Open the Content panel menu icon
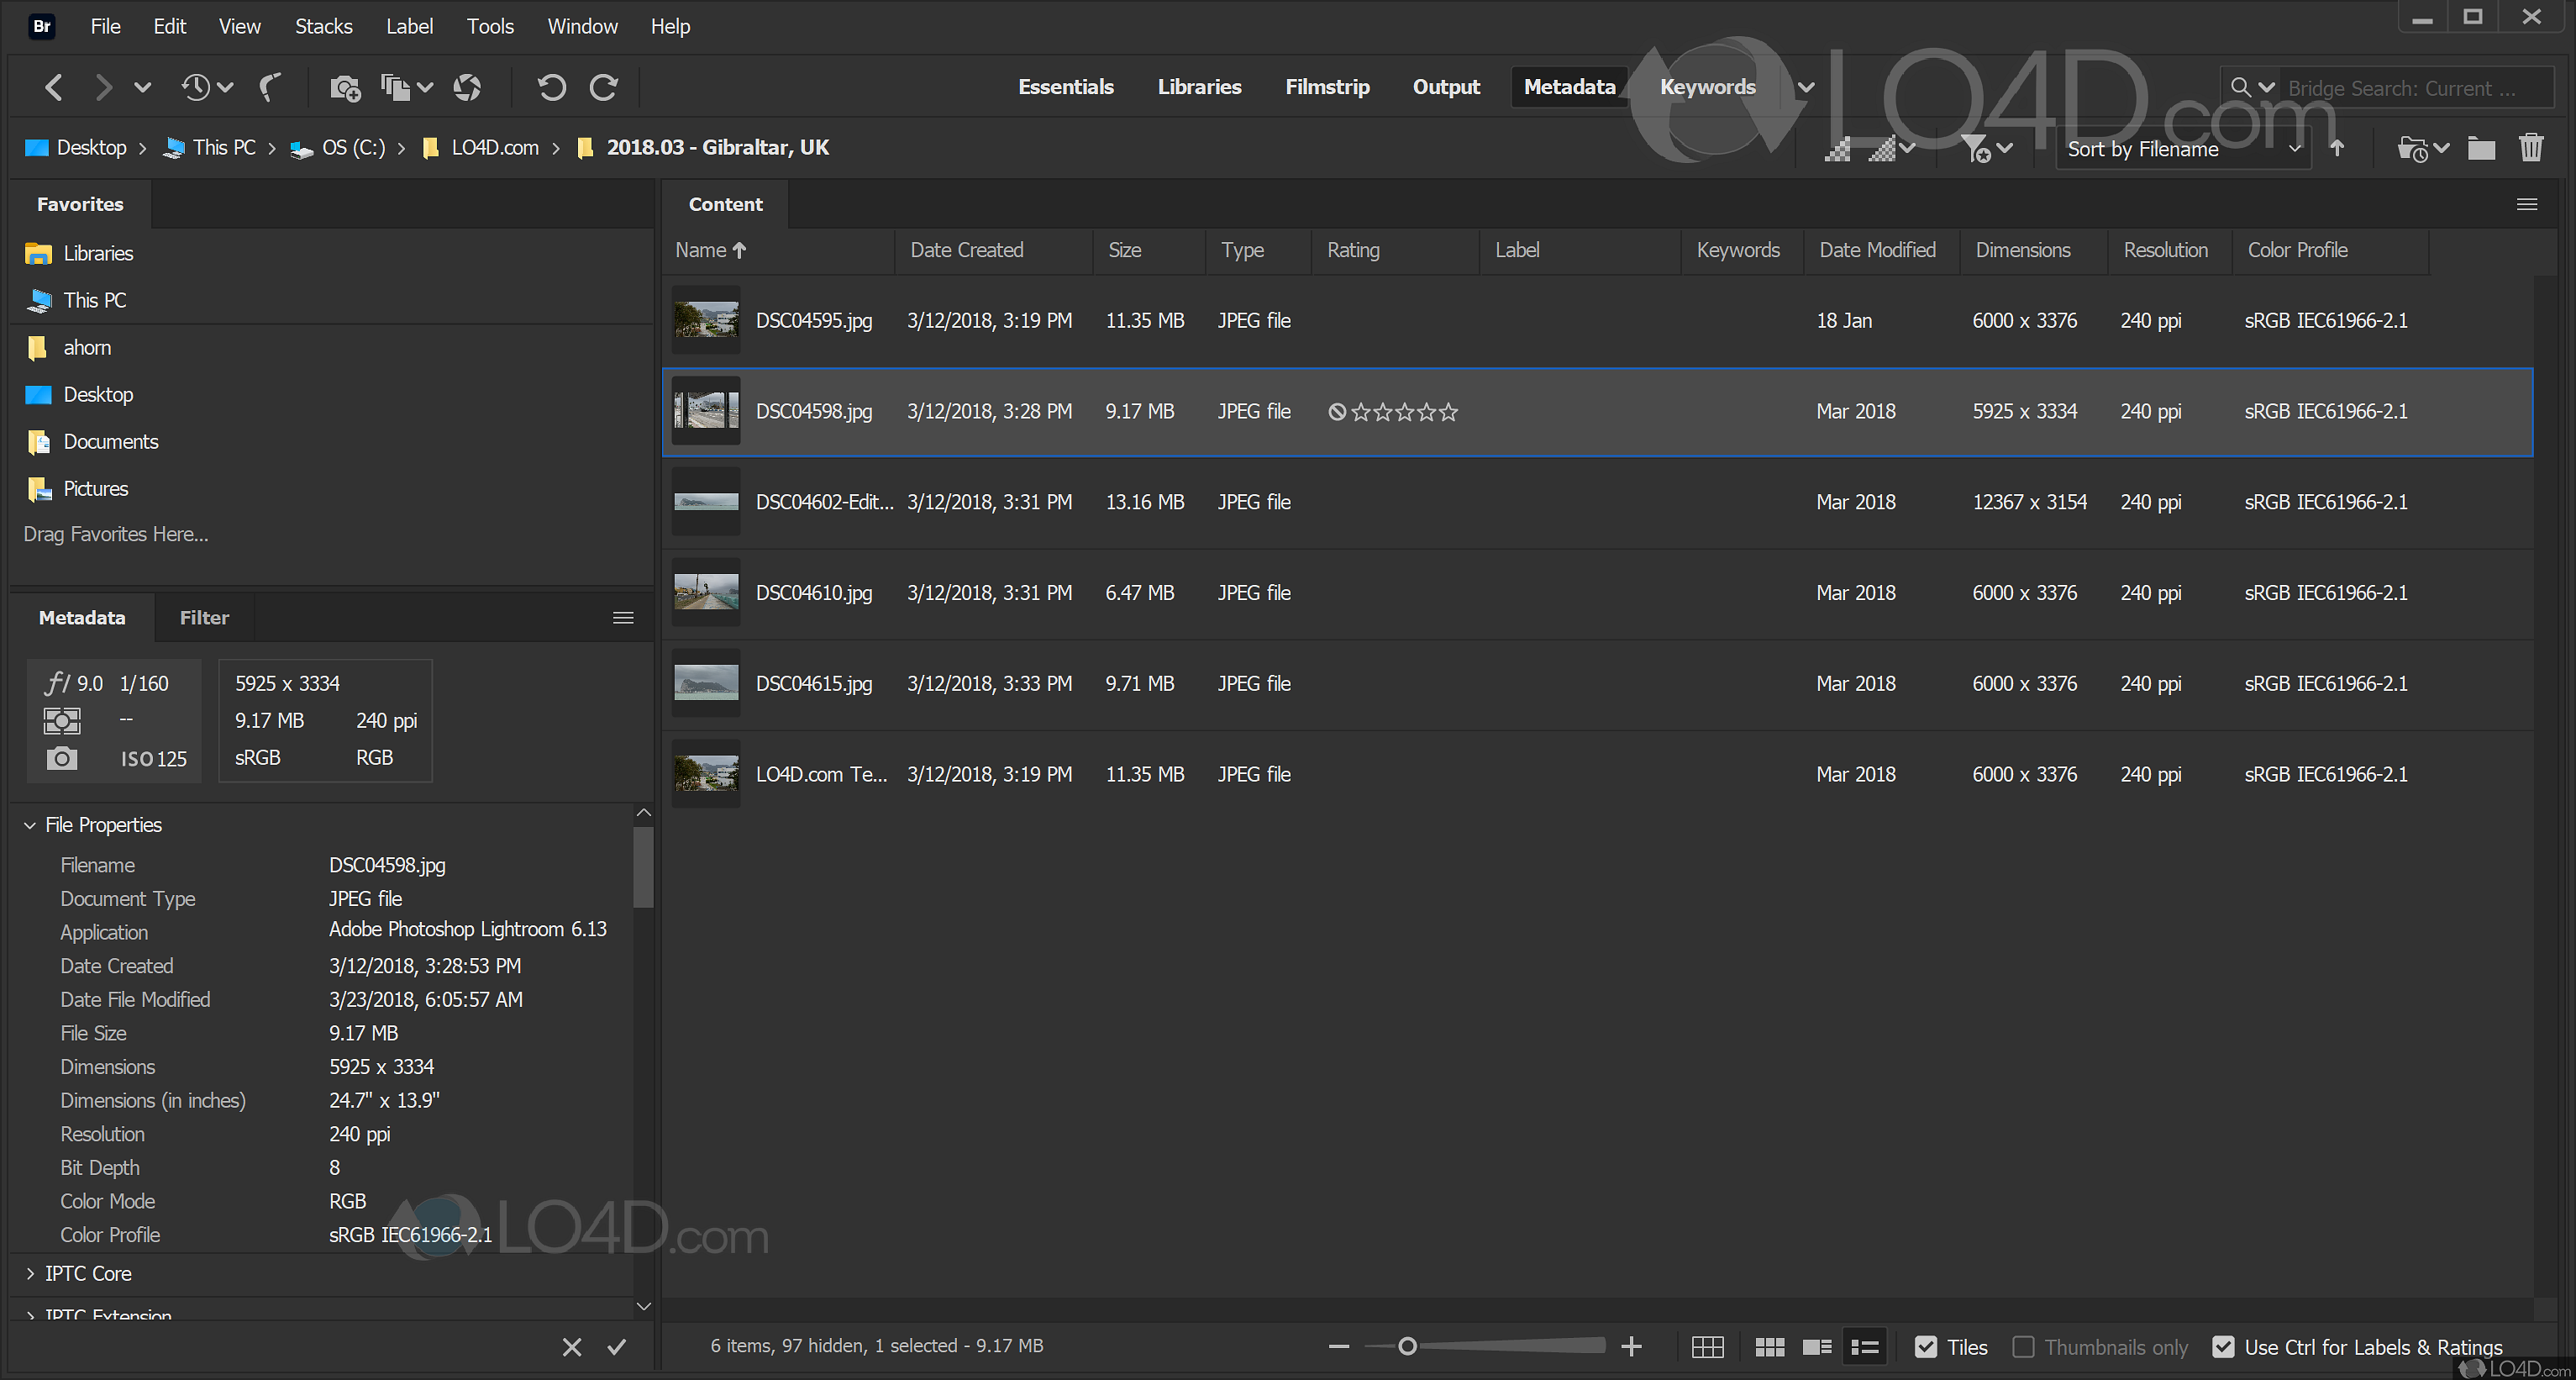The height and width of the screenshot is (1380, 2576). click(2526, 204)
